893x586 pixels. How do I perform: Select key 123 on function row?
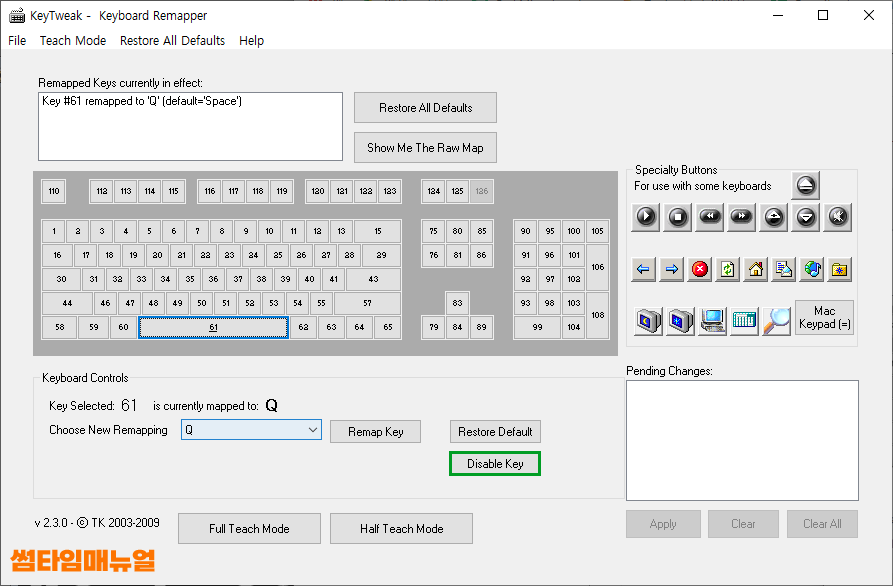[x=390, y=191]
